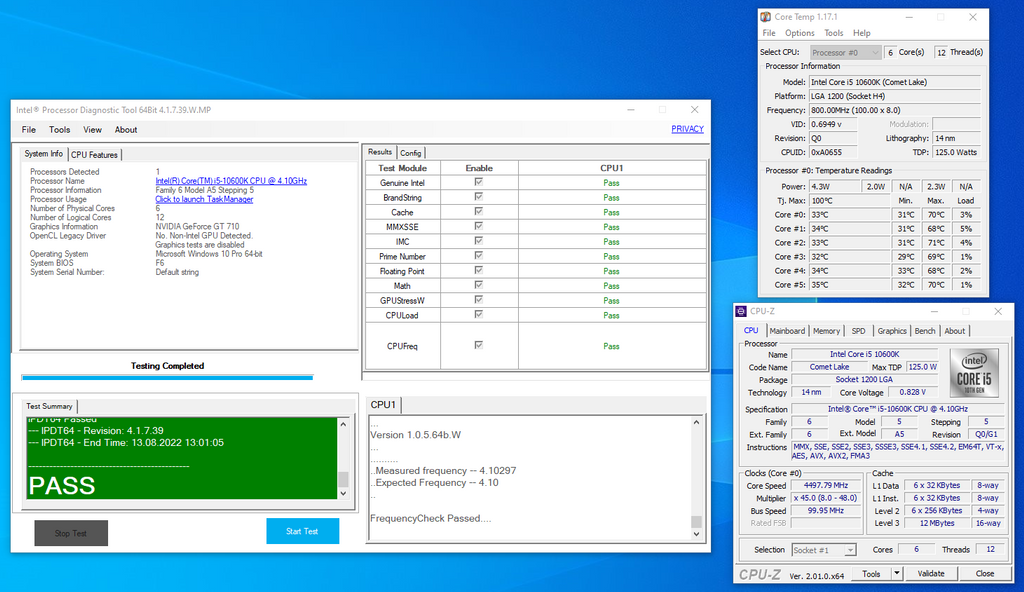Open the Tools menu in Intel Diagnostic Tool

[59, 129]
